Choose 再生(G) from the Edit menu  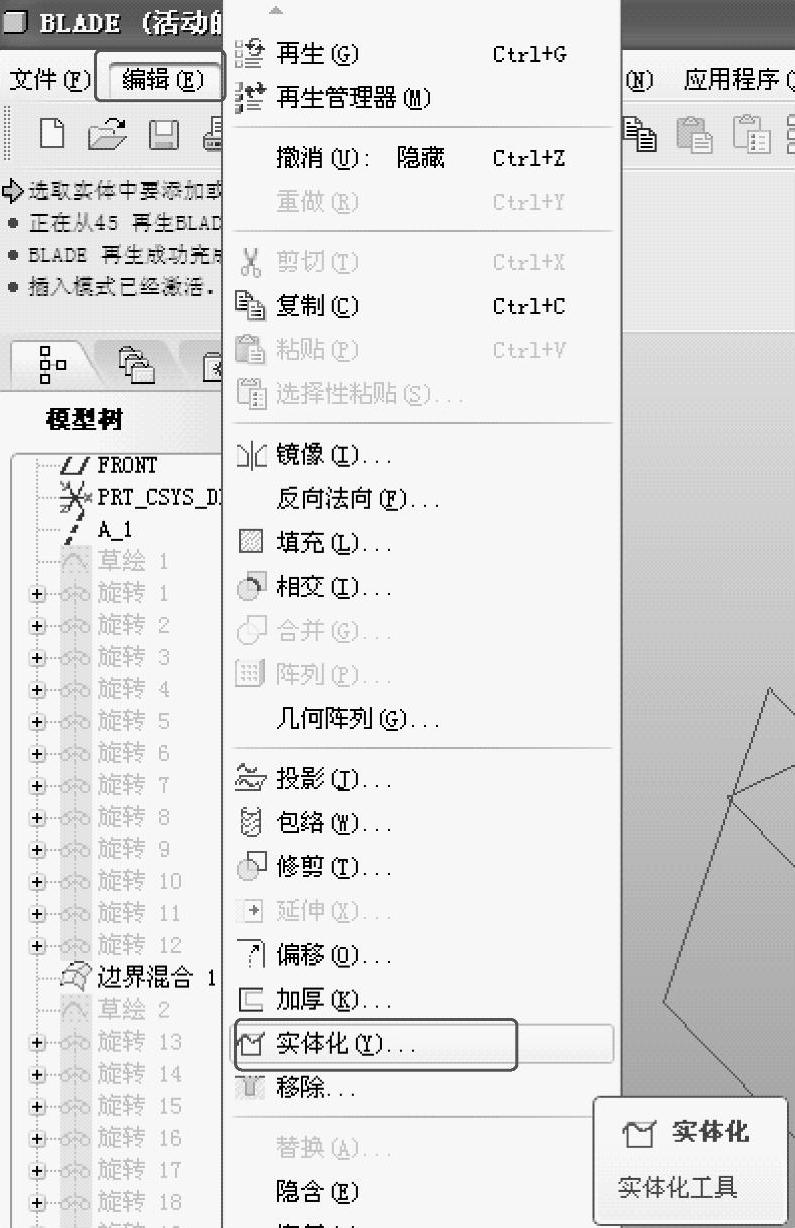click(x=421, y=54)
